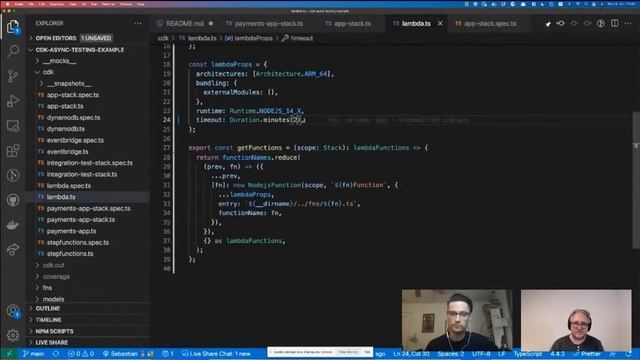
Task: Open the Source Control view
Action: [13, 76]
